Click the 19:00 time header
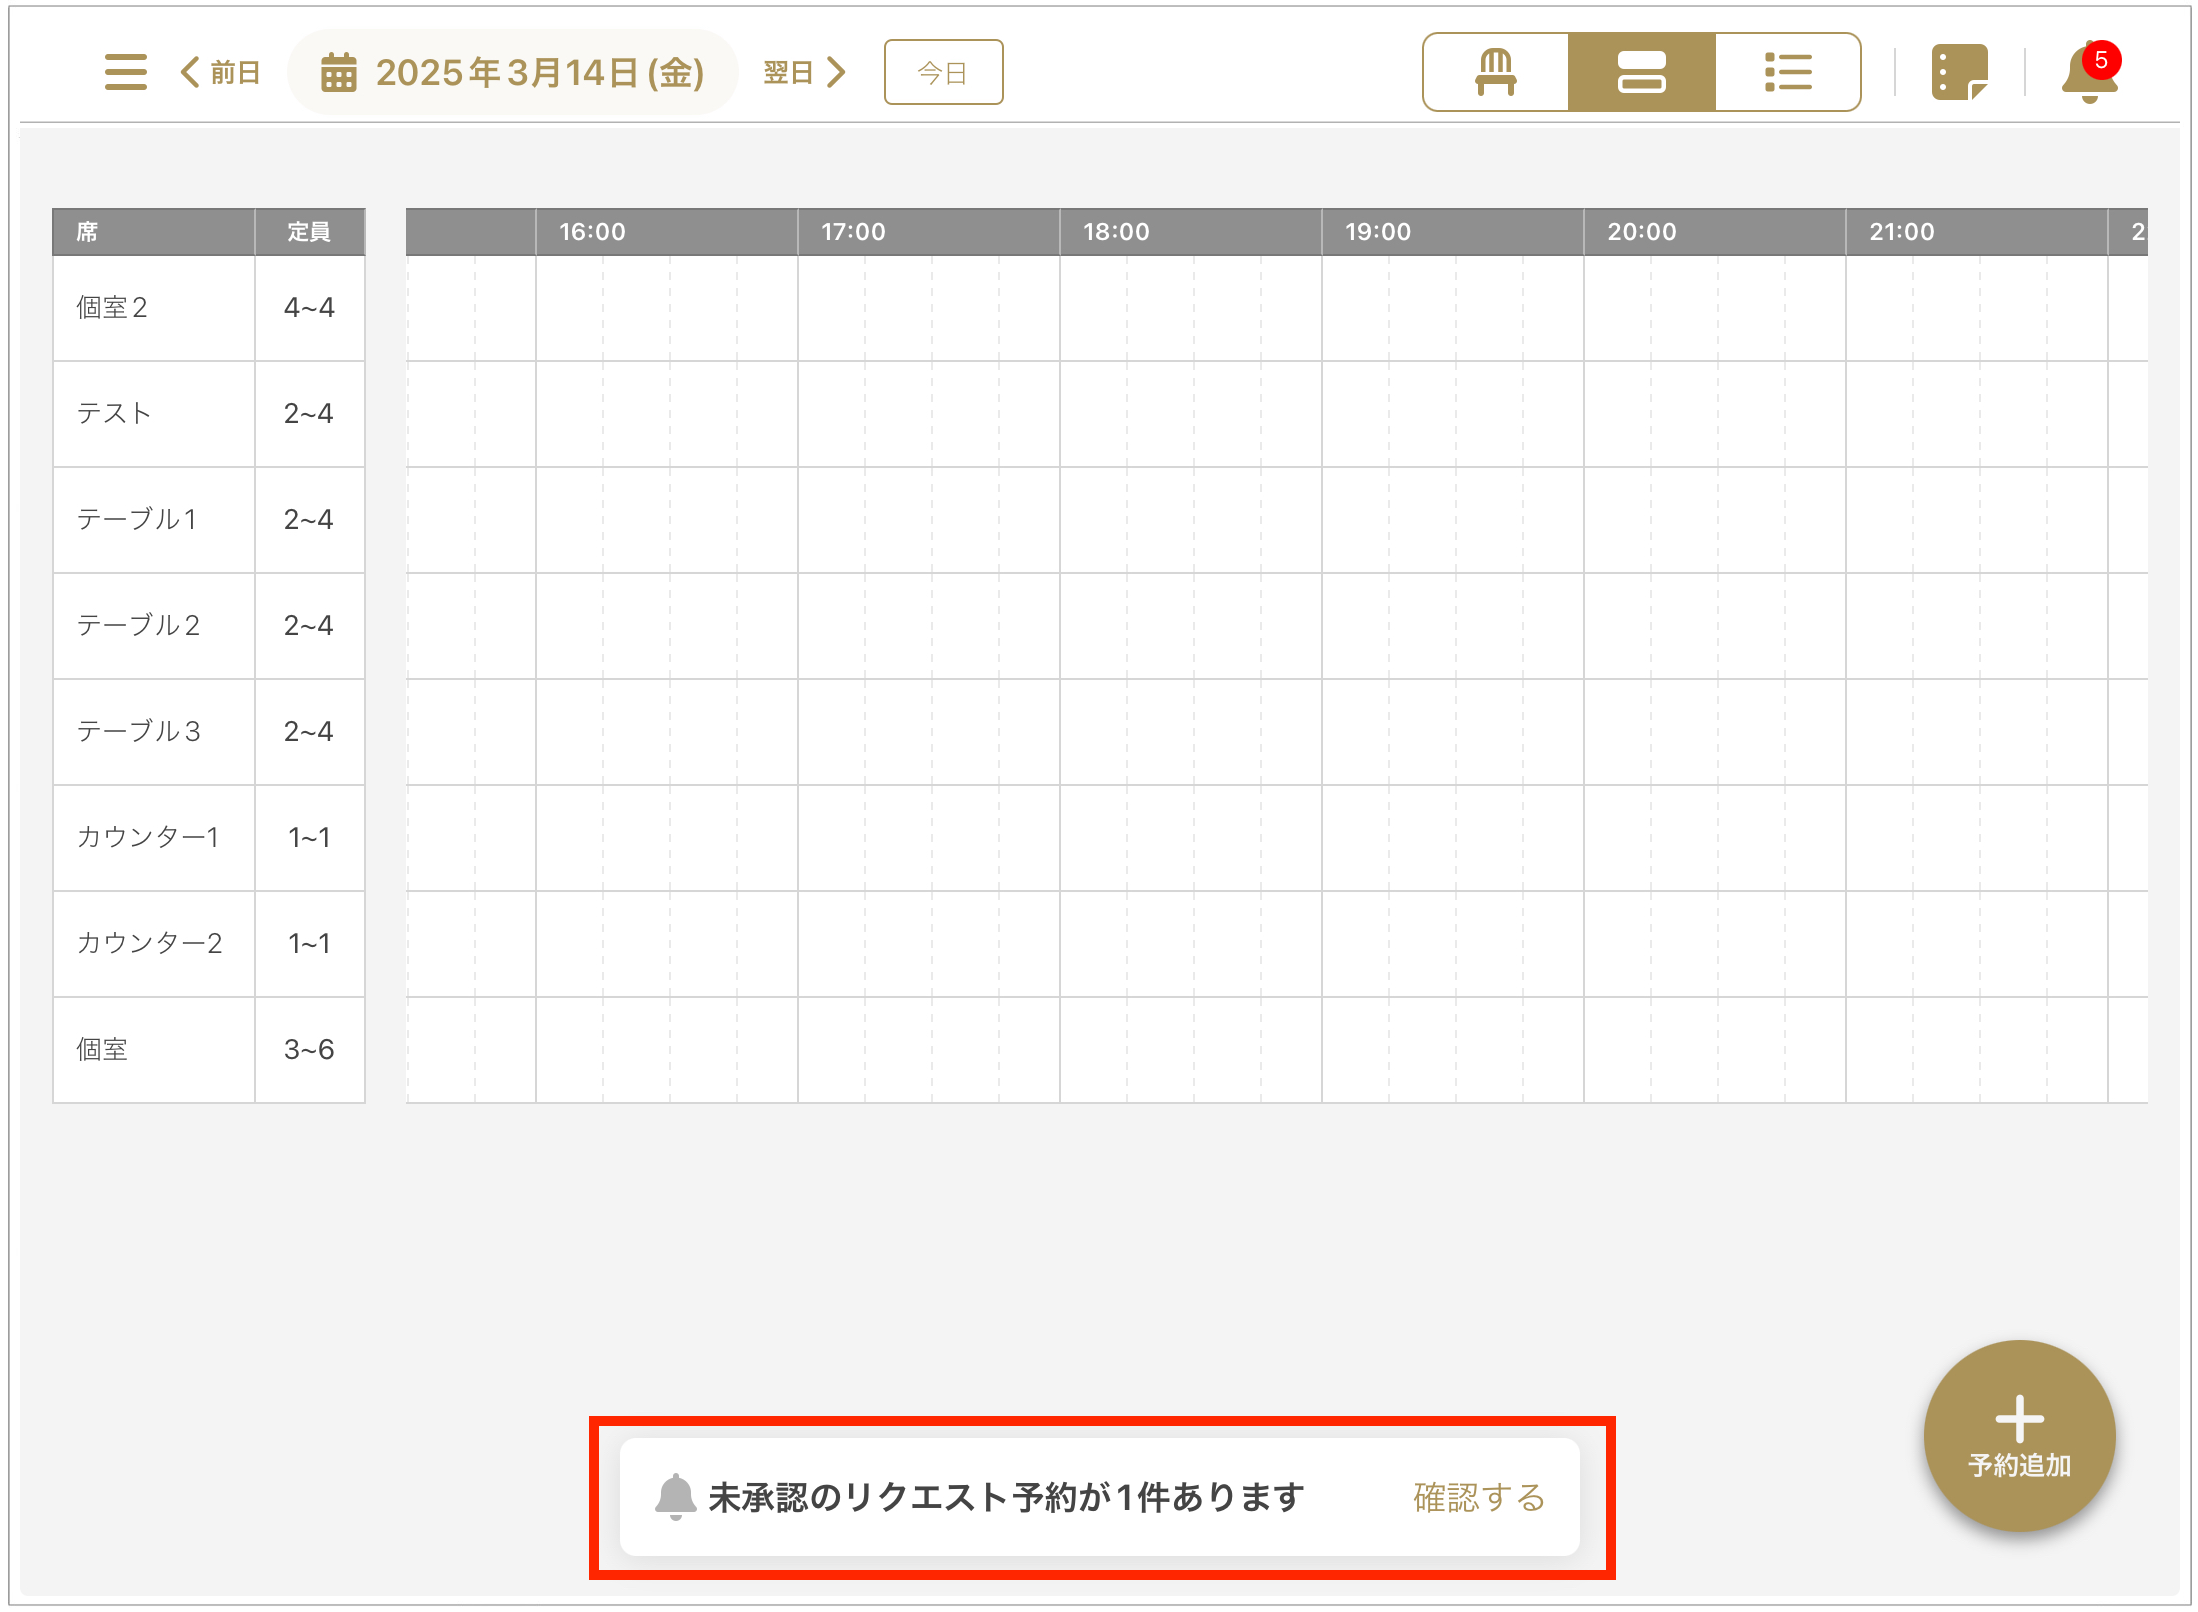Viewport: 2198px width, 1612px height. click(1378, 232)
